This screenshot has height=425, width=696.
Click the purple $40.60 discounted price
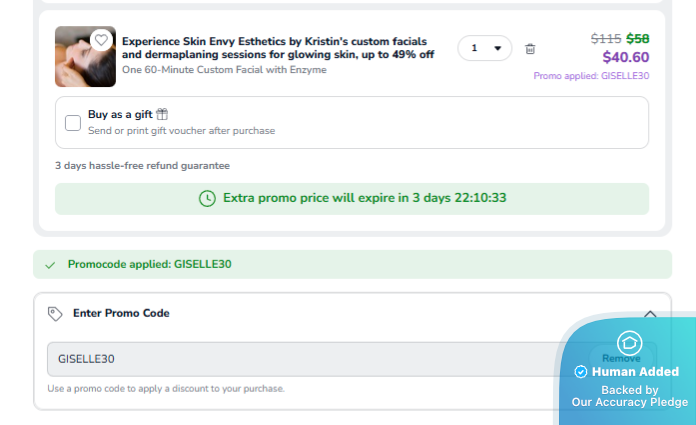pyautogui.click(x=625, y=57)
